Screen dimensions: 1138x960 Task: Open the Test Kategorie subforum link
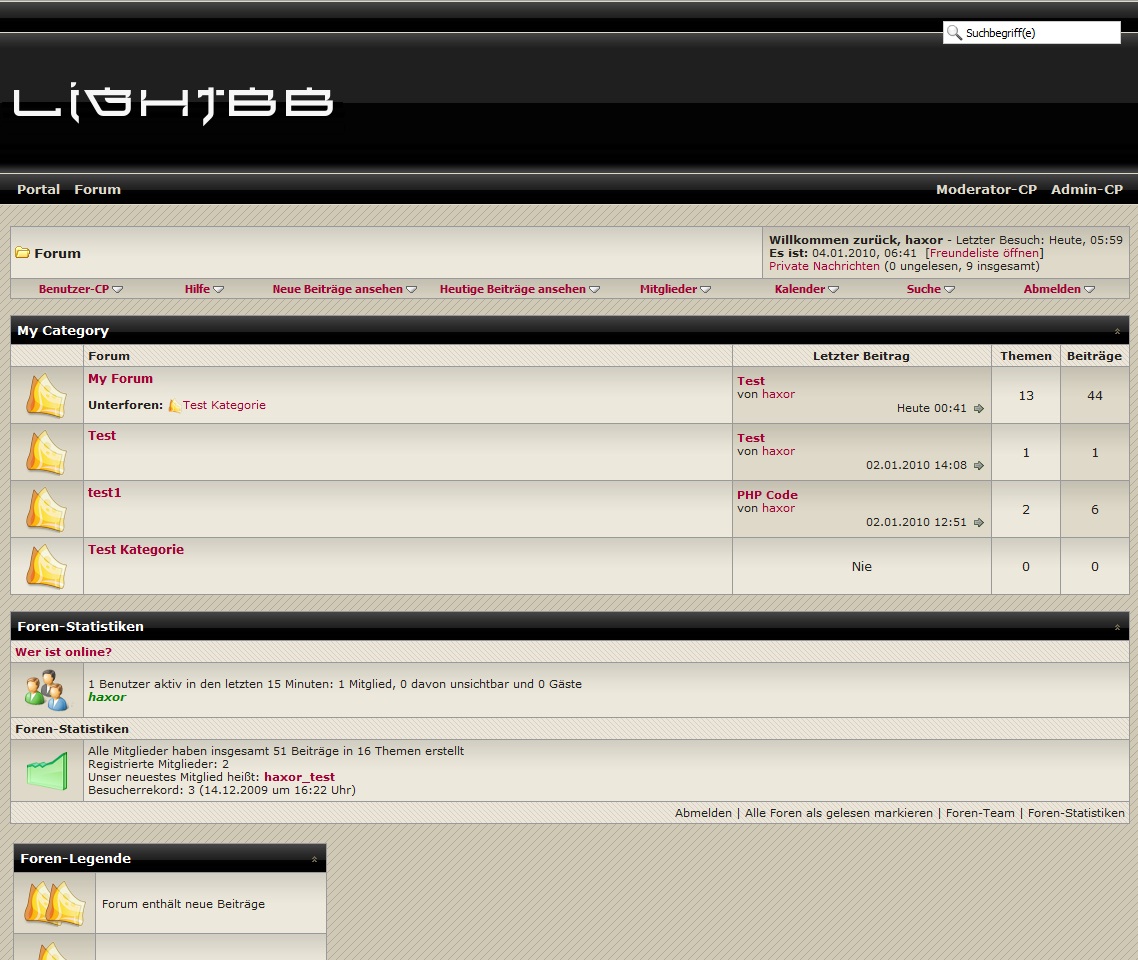coord(224,405)
